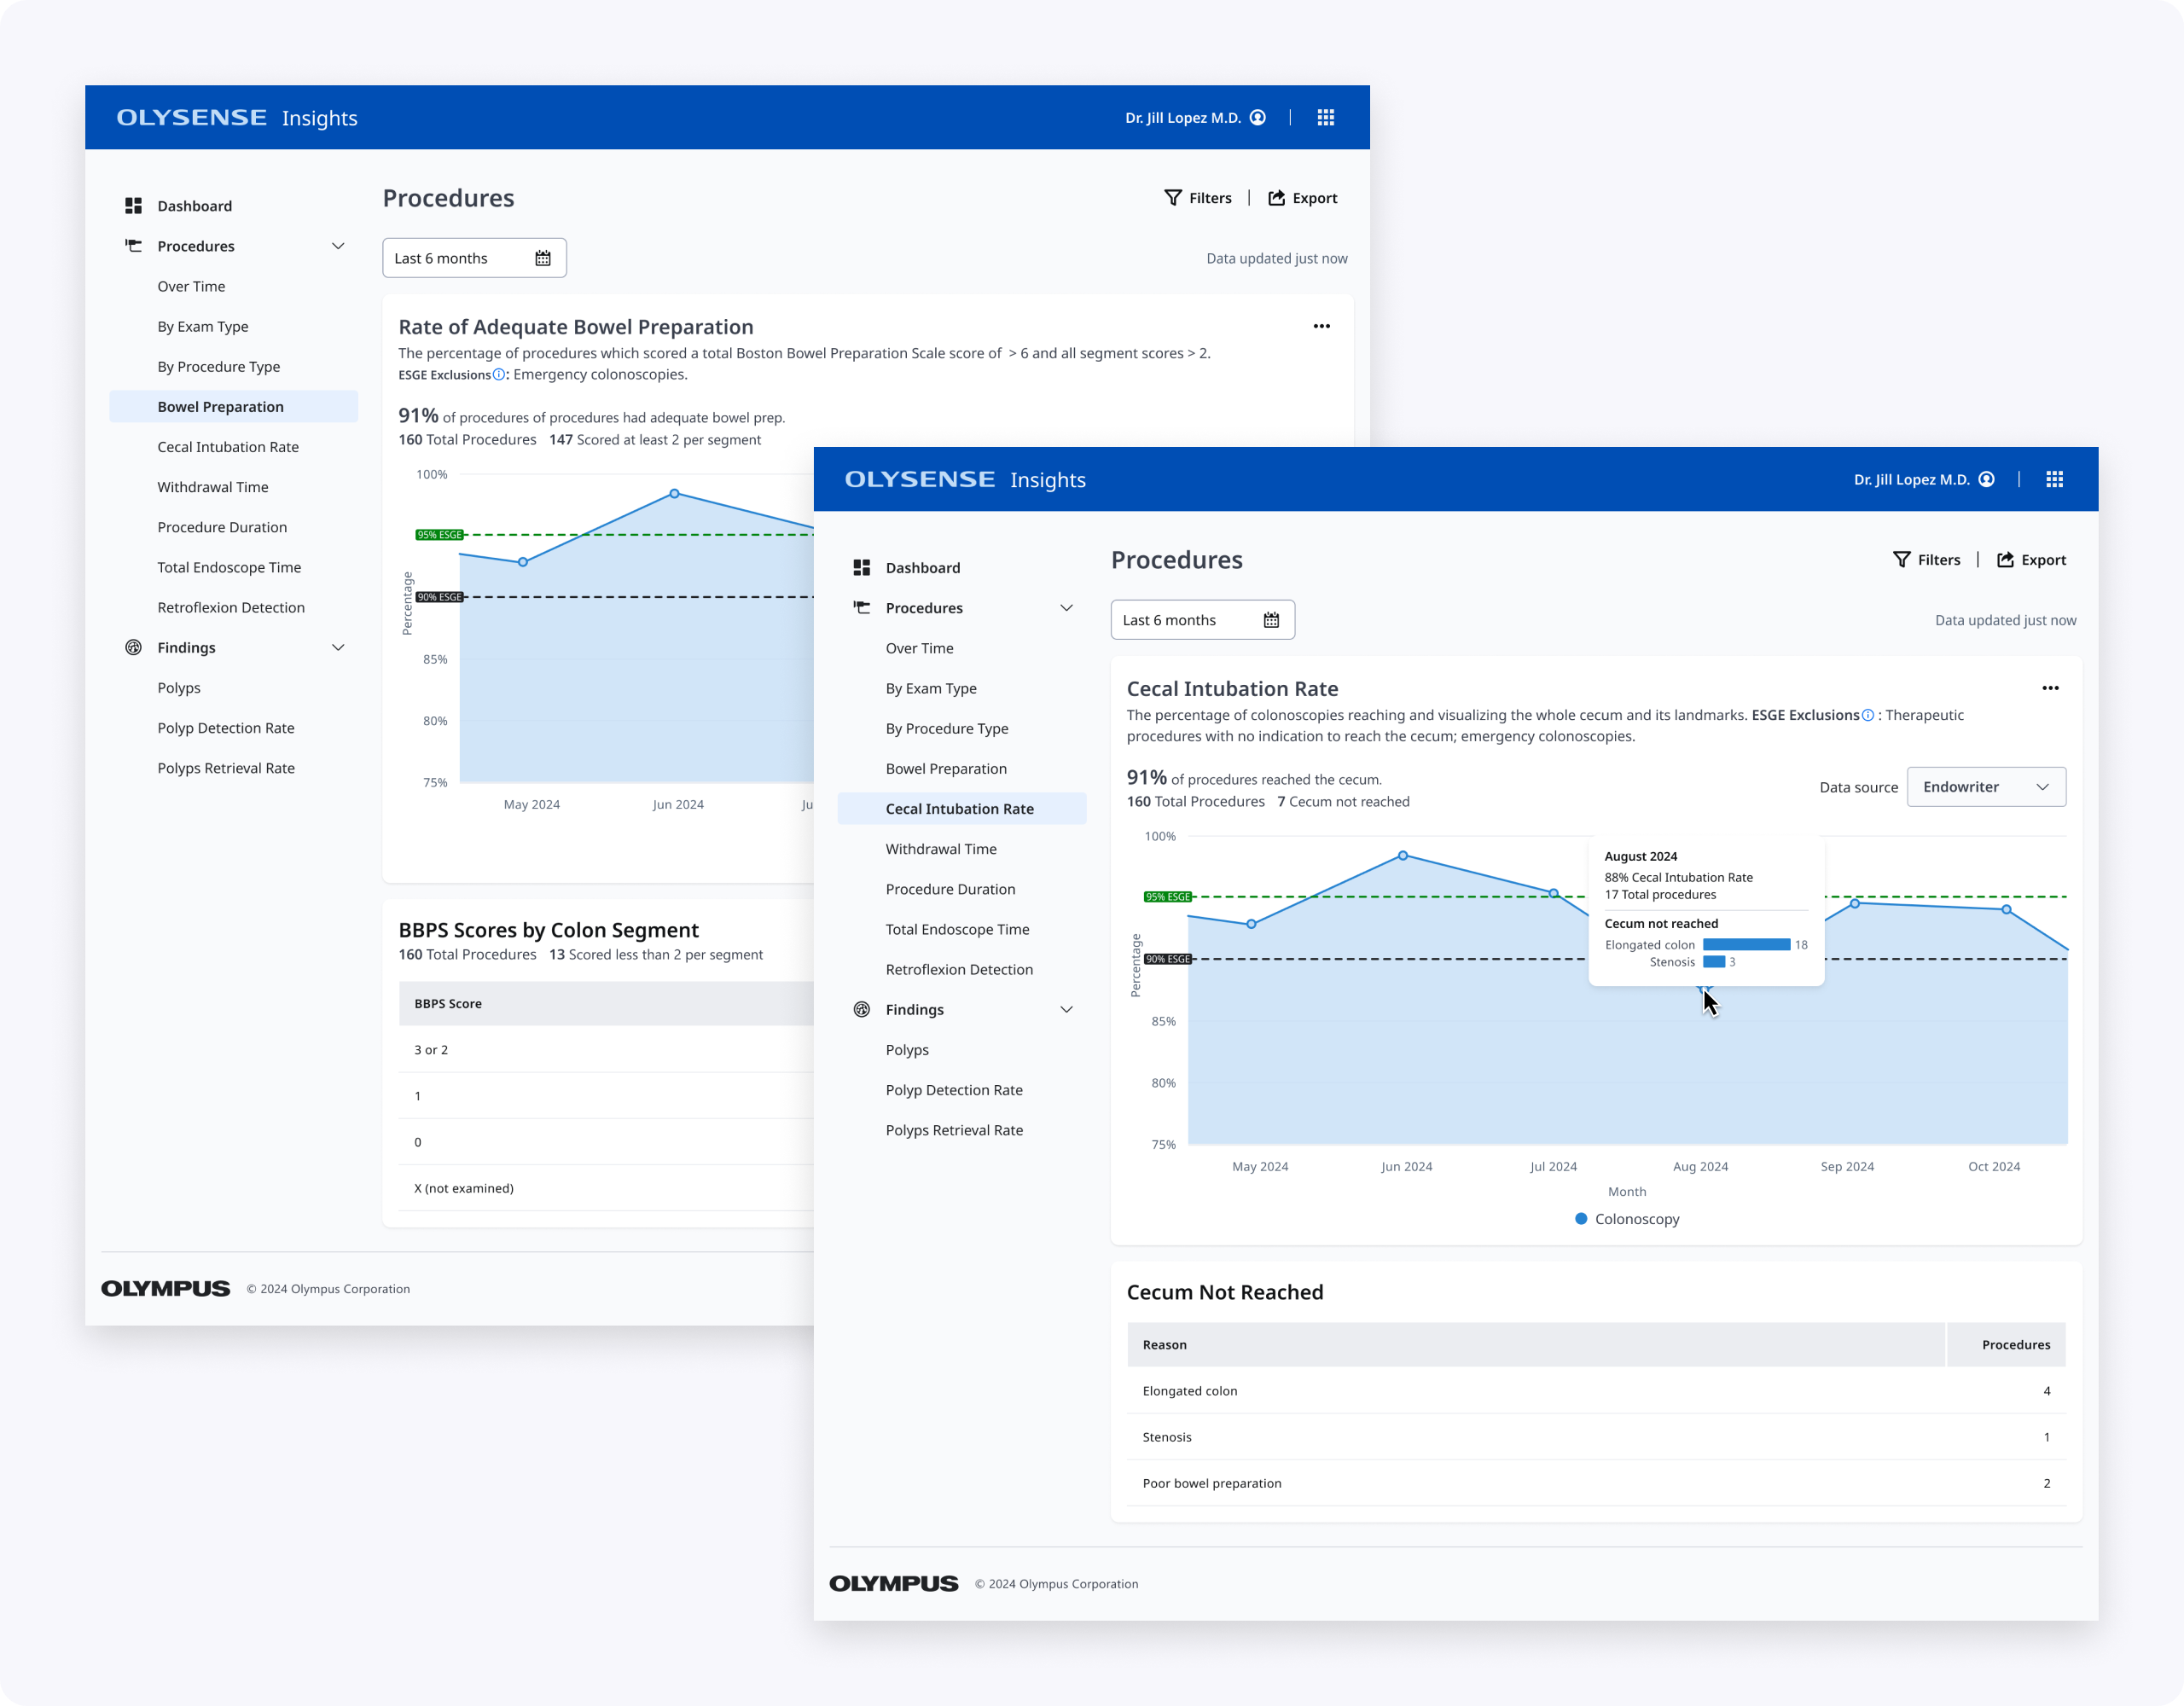
Task: Click the app grid icon in back window header
Action: click(1325, 117)
